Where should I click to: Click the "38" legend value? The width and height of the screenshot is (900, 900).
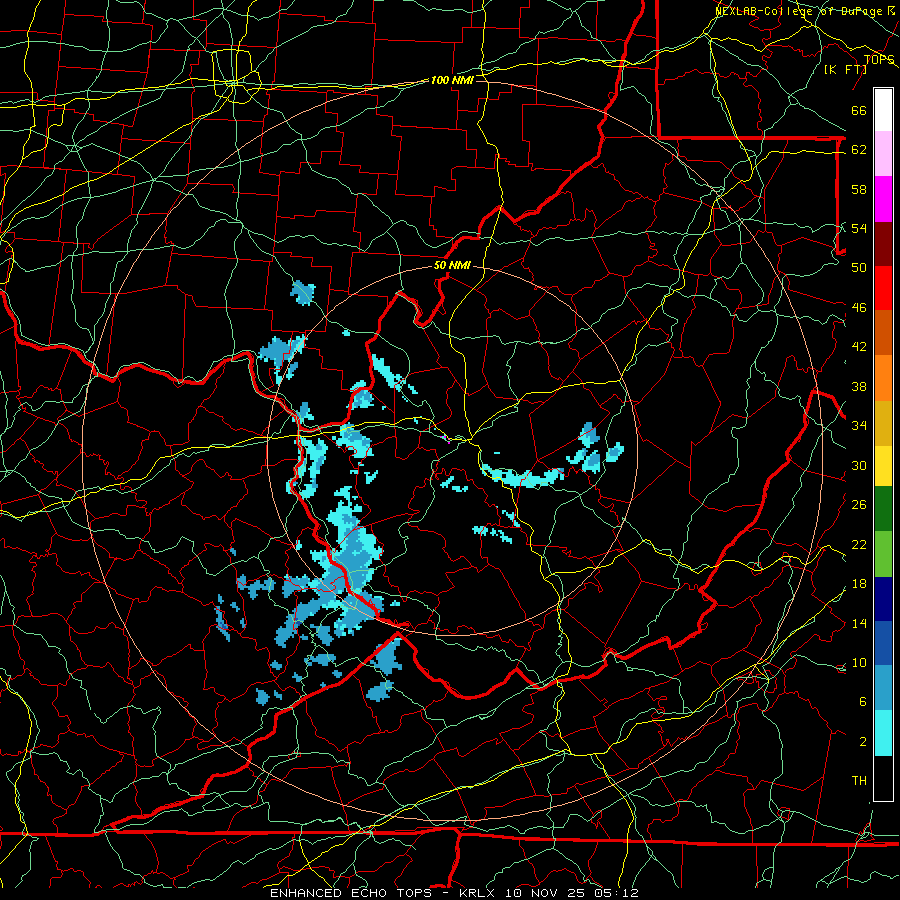(x=859, y=386)
